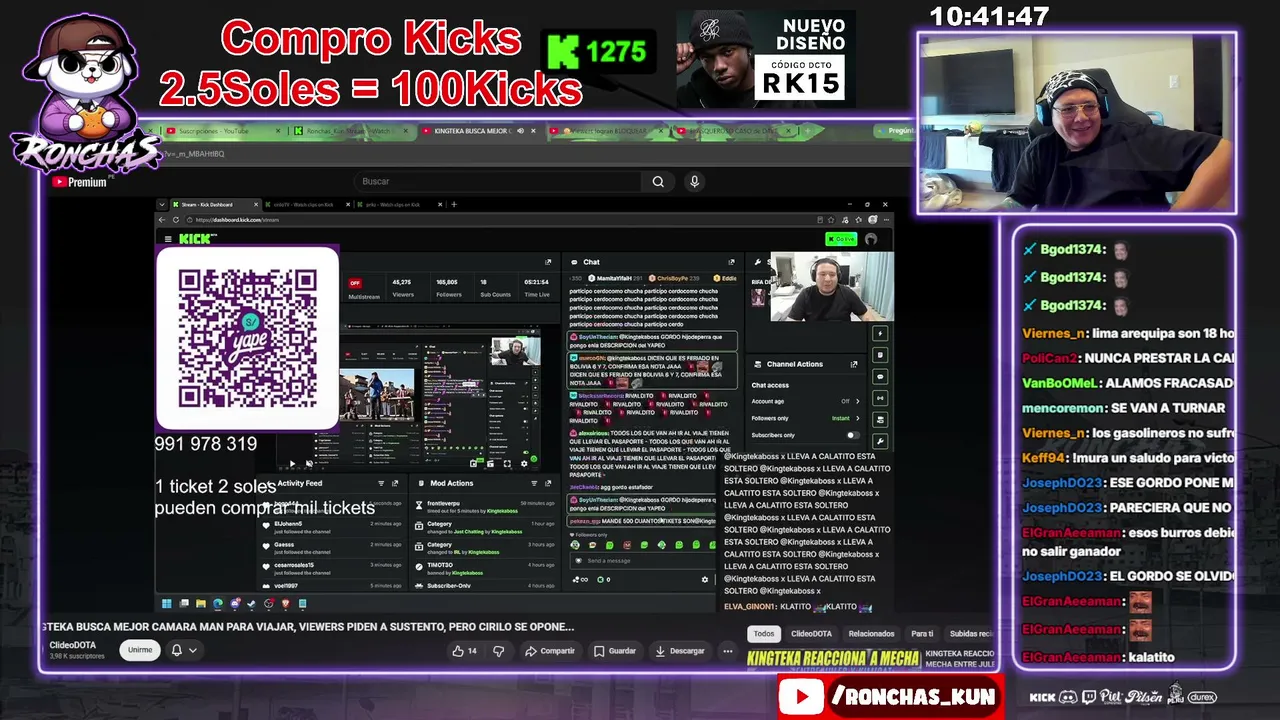Pop out the stream stats panel
This screenshot has width=1280, height=720.
coord(548,262)
